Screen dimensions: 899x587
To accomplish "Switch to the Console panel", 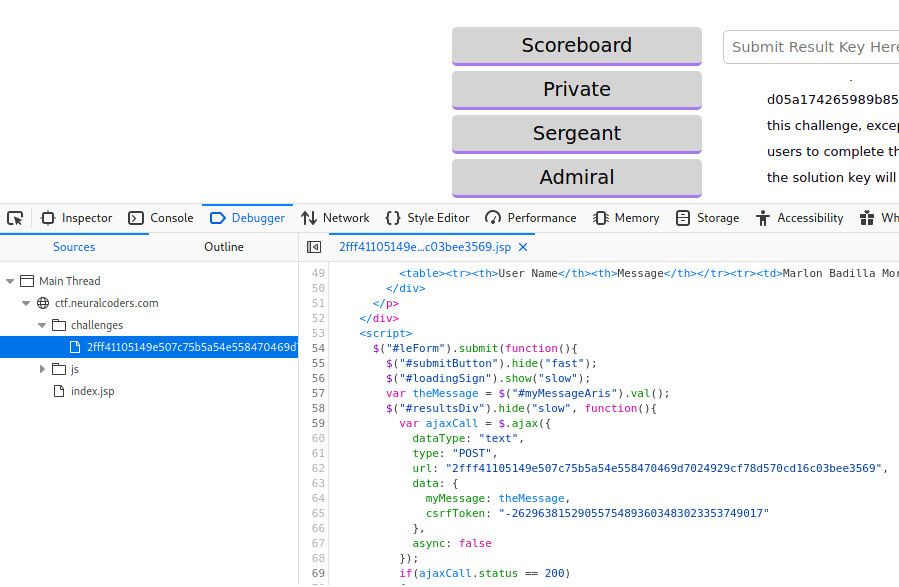I will [161, 218].
